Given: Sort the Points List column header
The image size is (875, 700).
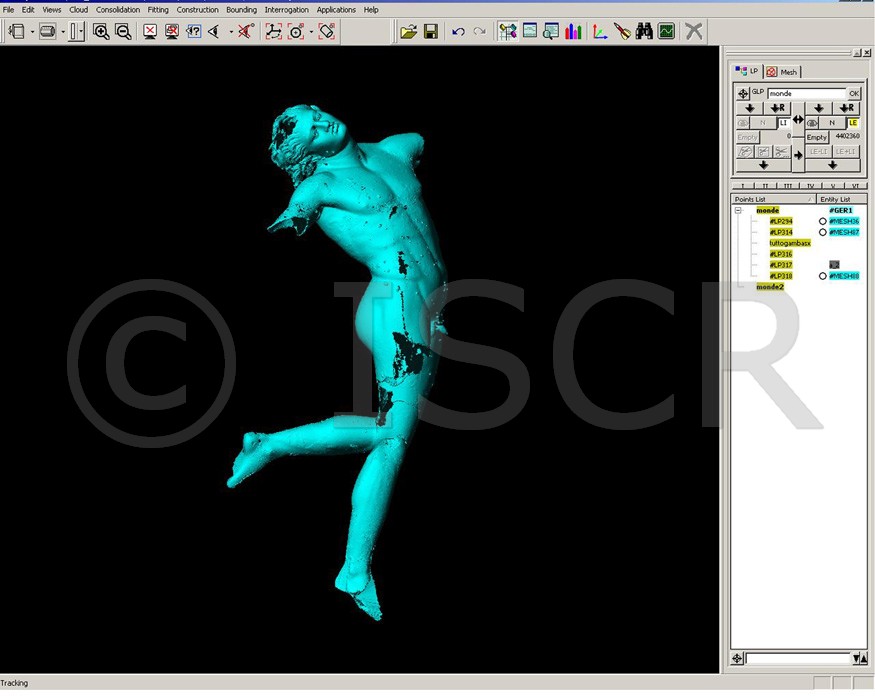Looking at the screenshot, I should pos(773,199).
